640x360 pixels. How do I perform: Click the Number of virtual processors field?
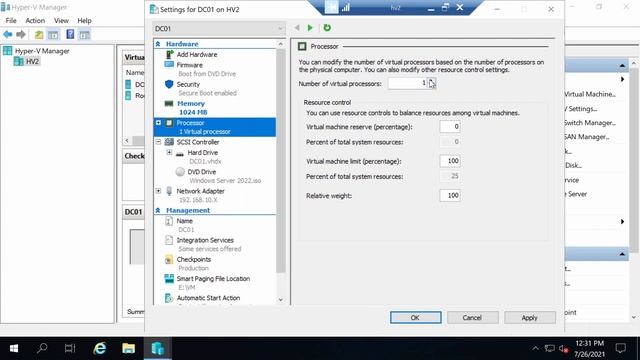407,83
